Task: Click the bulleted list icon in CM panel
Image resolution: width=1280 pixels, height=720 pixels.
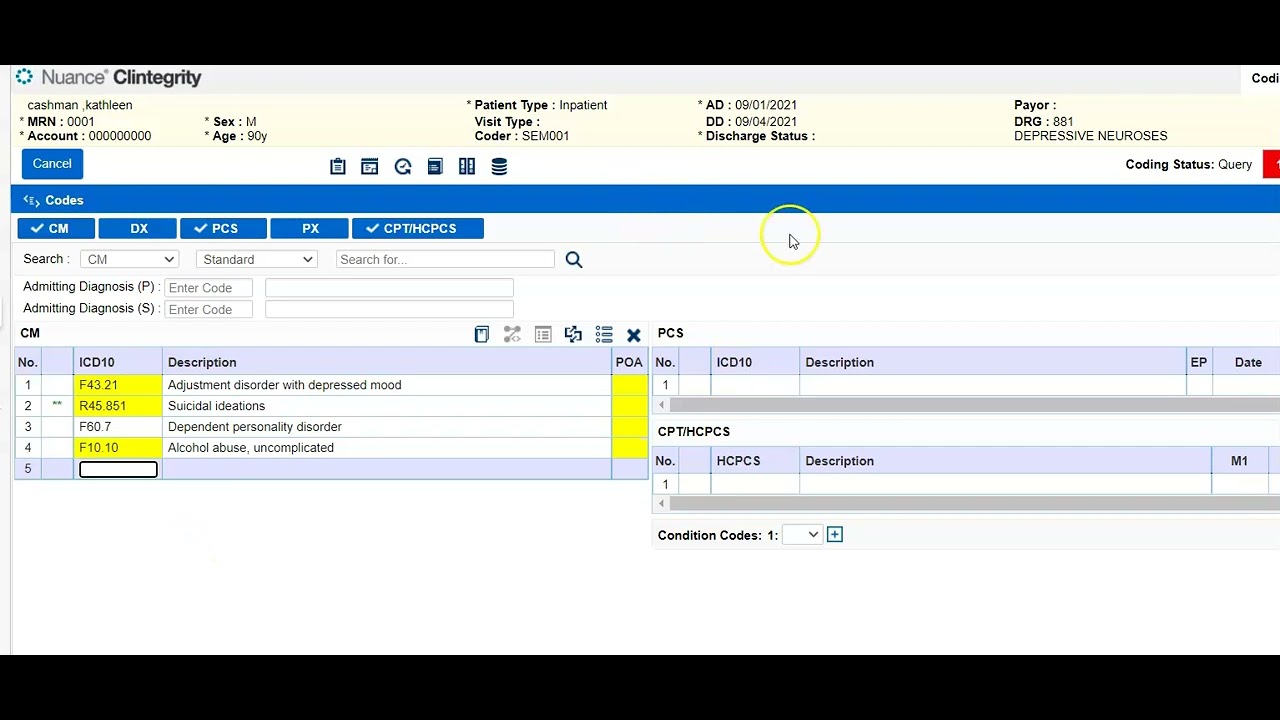Action: pos(604,335)
